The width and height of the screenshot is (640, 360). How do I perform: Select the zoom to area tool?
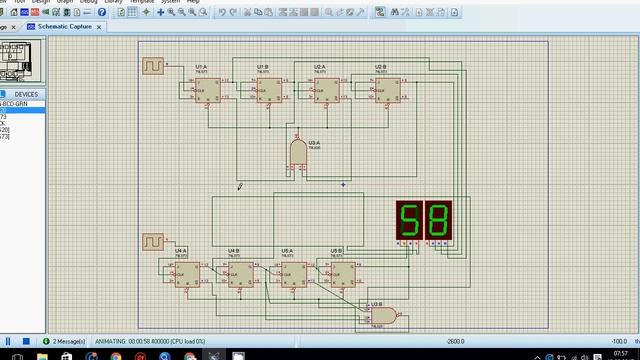[x=203, y=12]
